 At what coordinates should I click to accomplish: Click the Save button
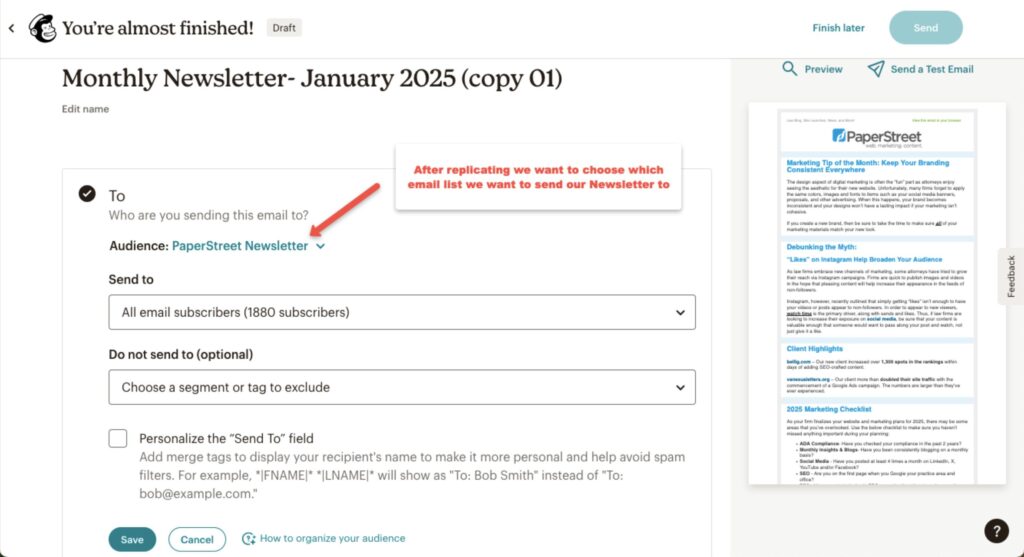coord(132,539)
